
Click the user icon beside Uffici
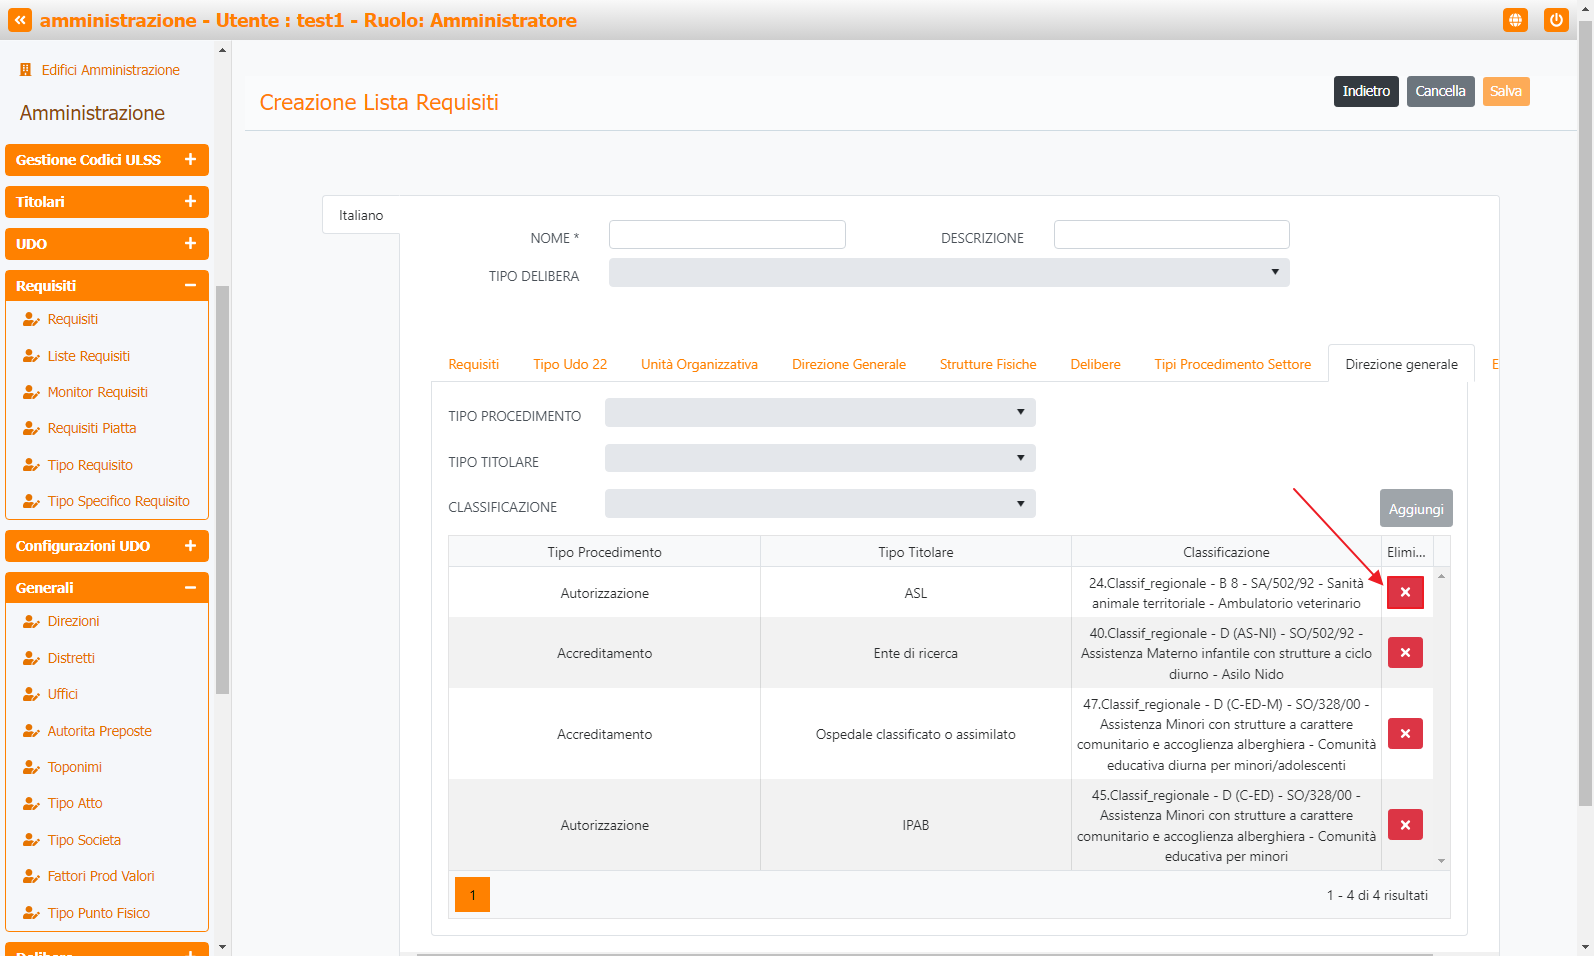click(31, 694)
